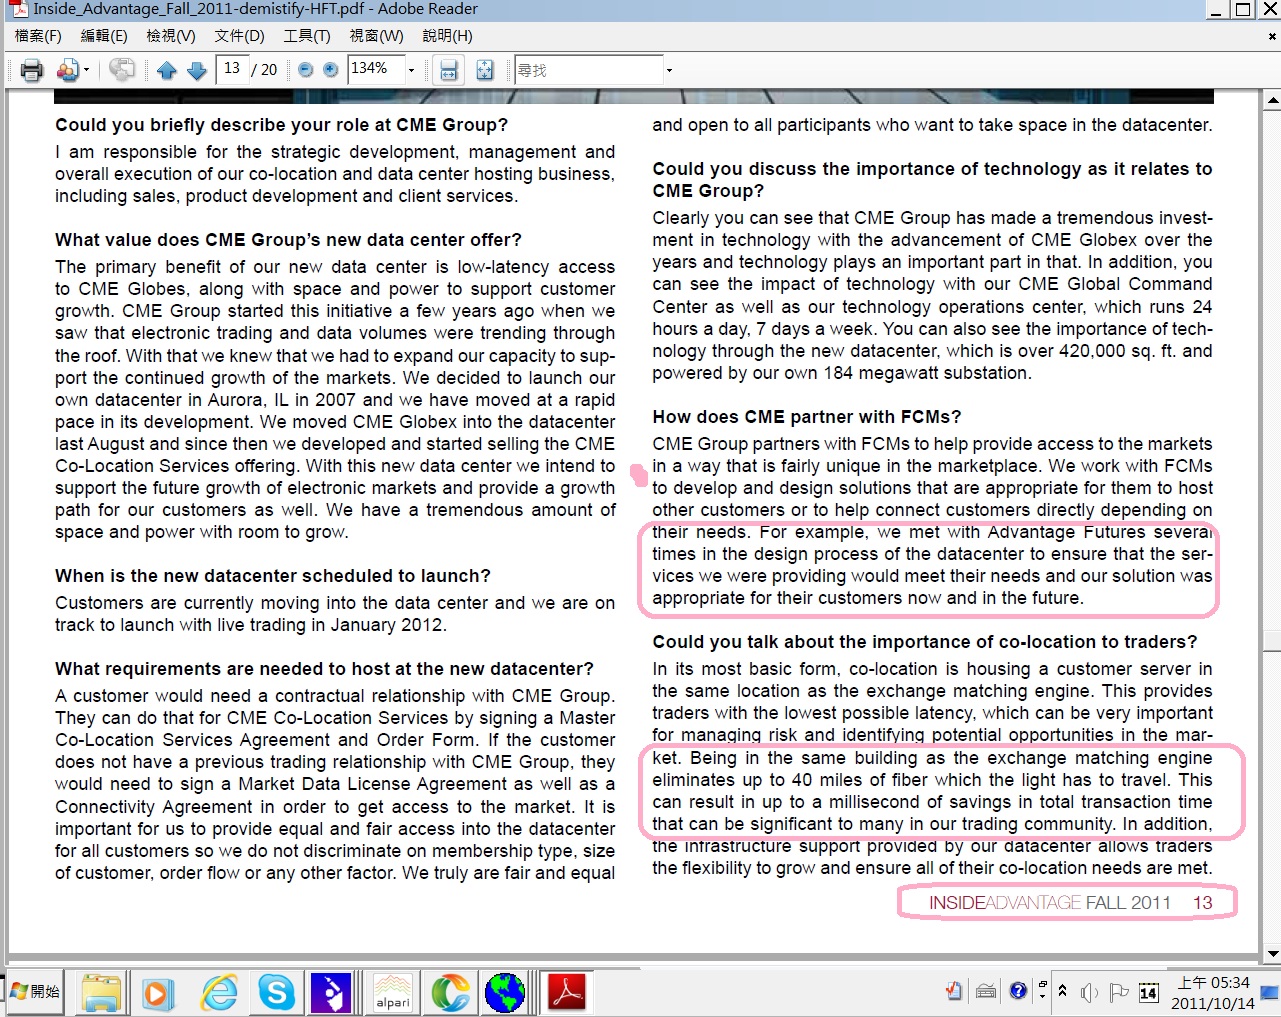Click the vertical scrollbar thumb
Image resolution: width=1281 pixels, height=1017 pixels.
tap(1272, 640)
